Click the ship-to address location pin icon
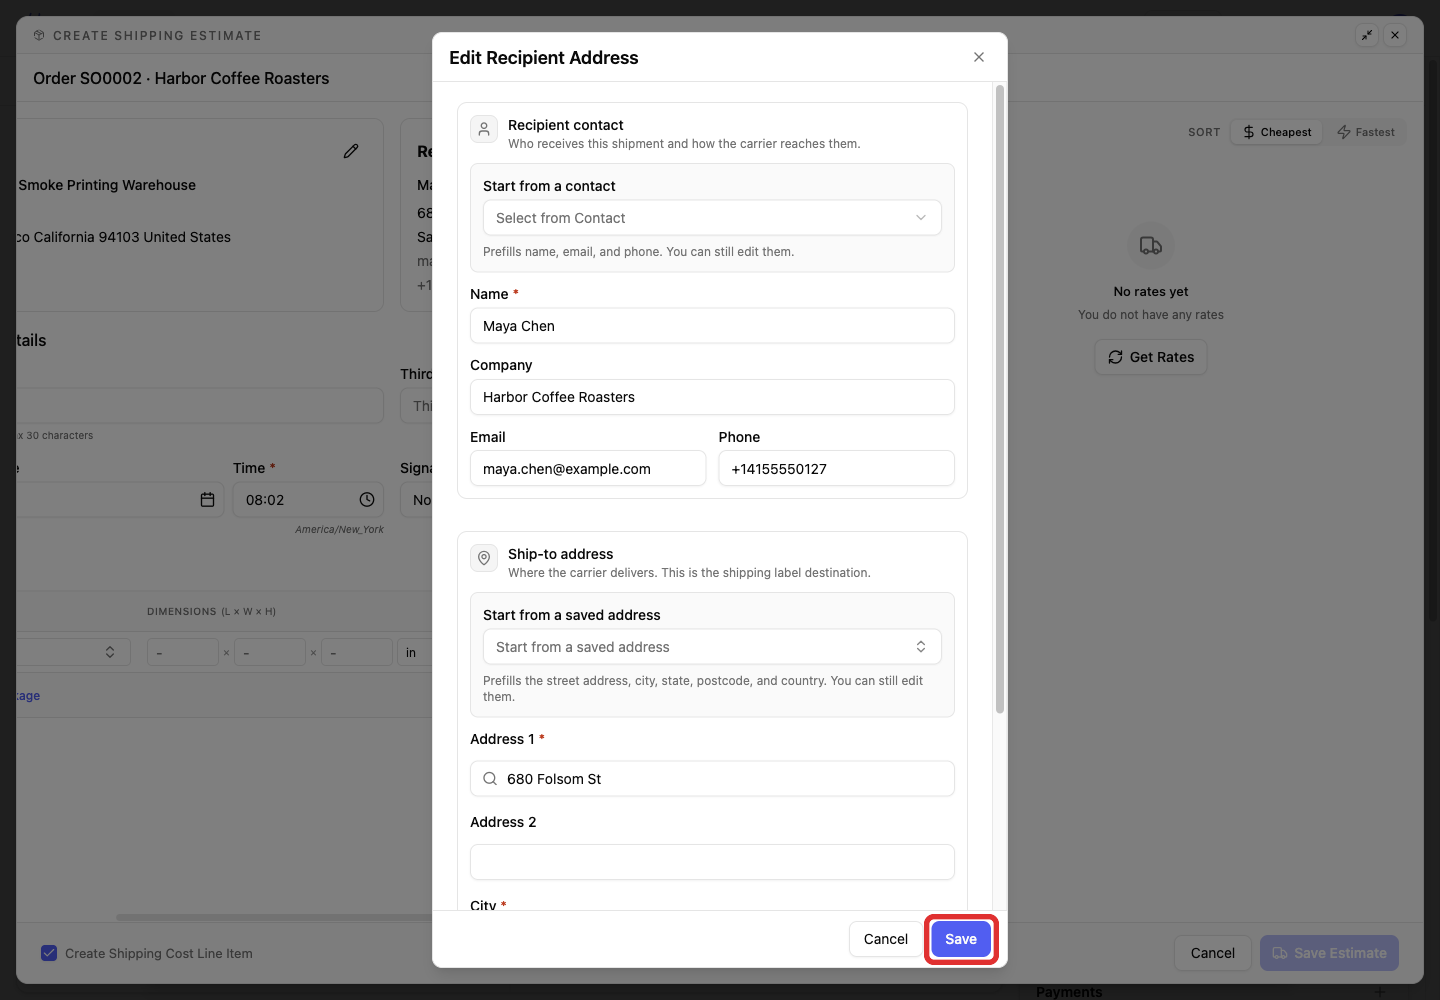1440x1000 pixels. coord(484,558)
